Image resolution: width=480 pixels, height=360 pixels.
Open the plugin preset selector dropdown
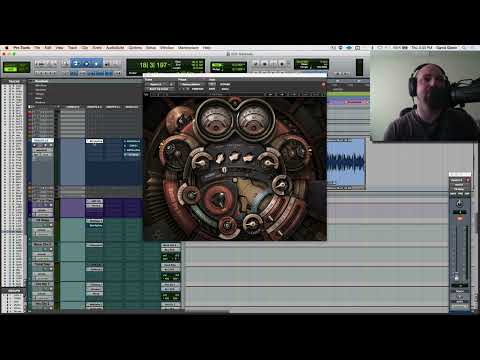(192, 84)
